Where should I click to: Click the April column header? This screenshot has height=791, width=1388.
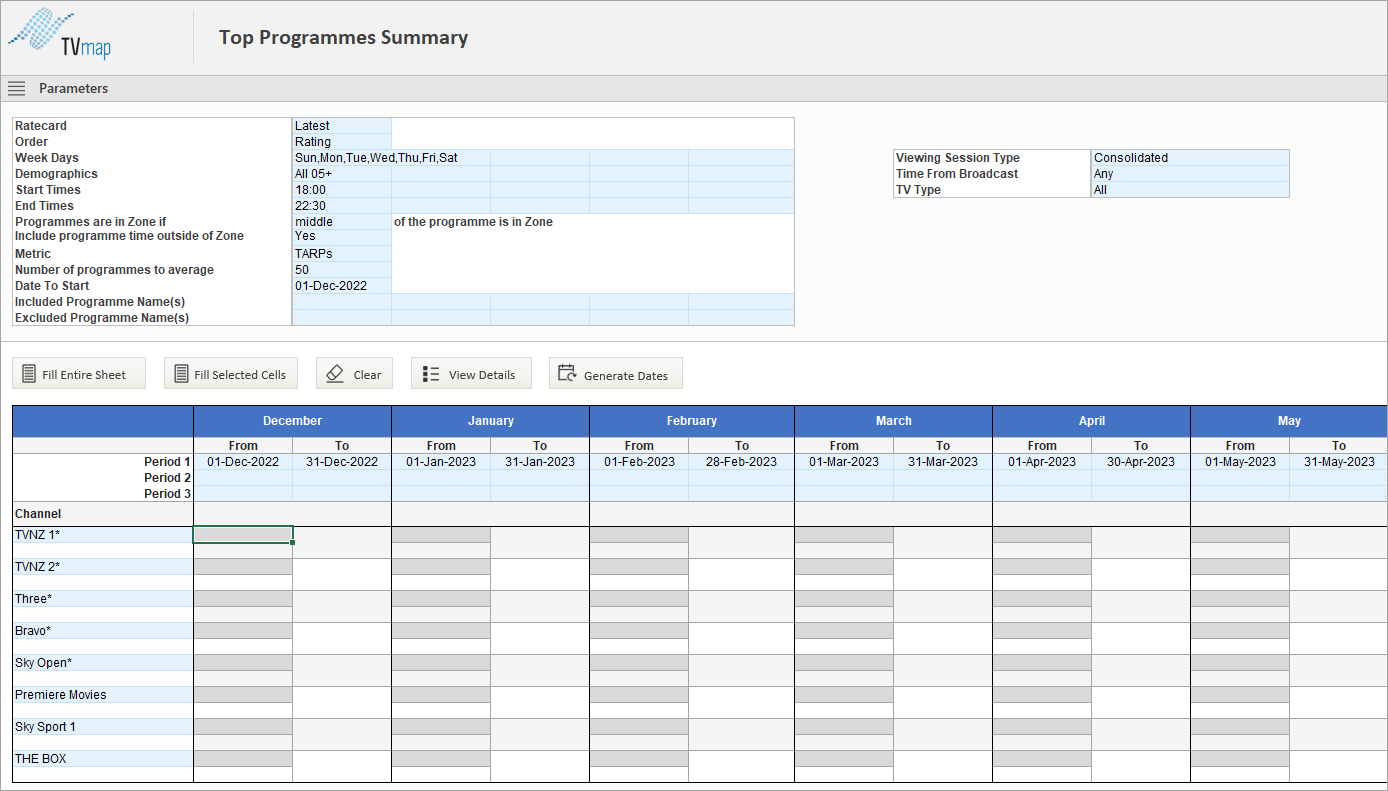tap(1091, 421)
